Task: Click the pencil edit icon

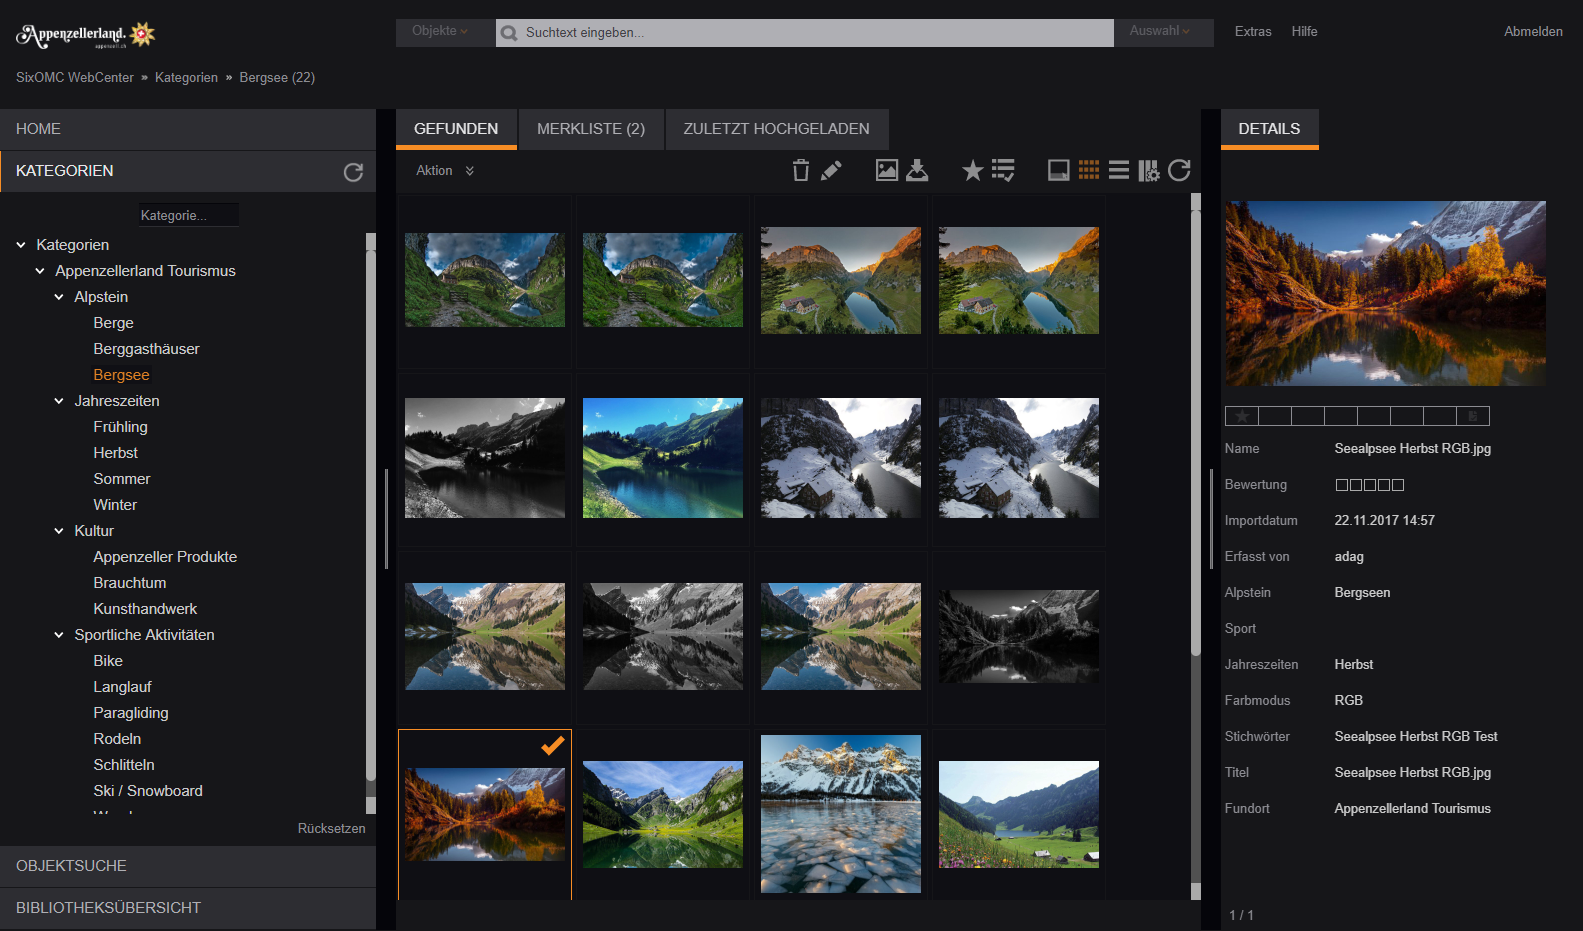Action: point(831,171)
